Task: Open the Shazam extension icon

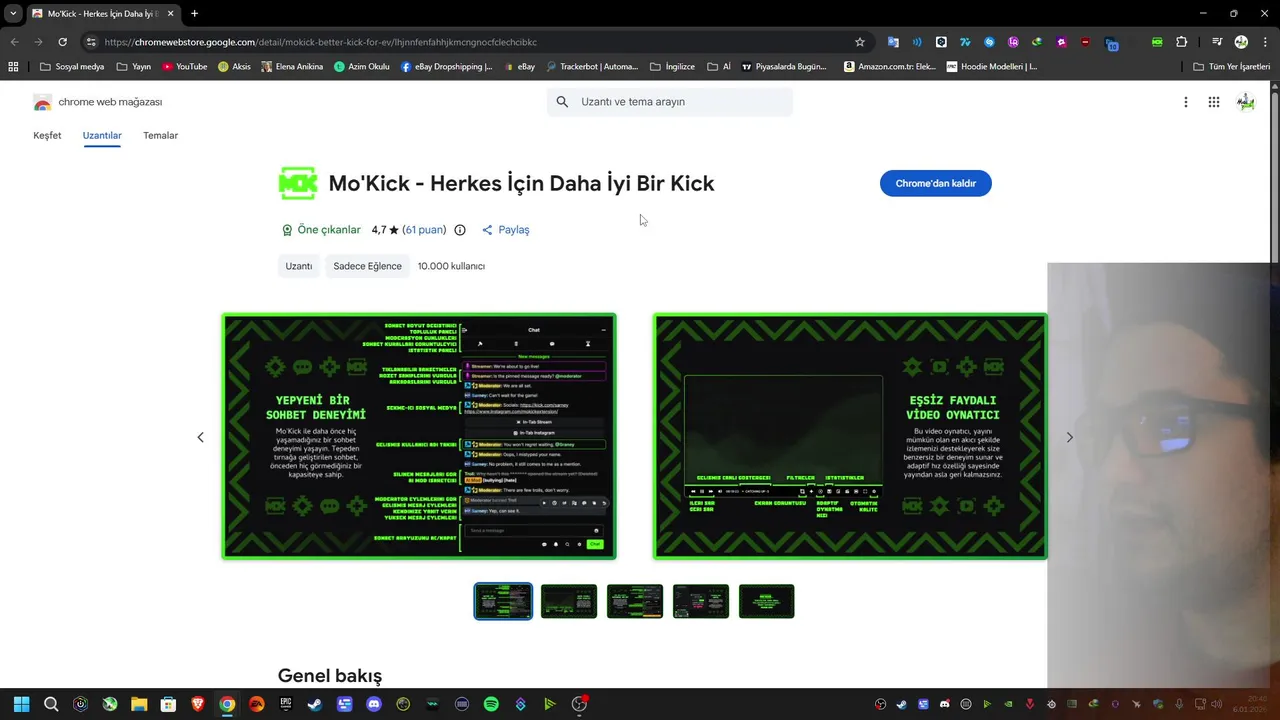Action: pyautogui.click(x=989, y=42)
